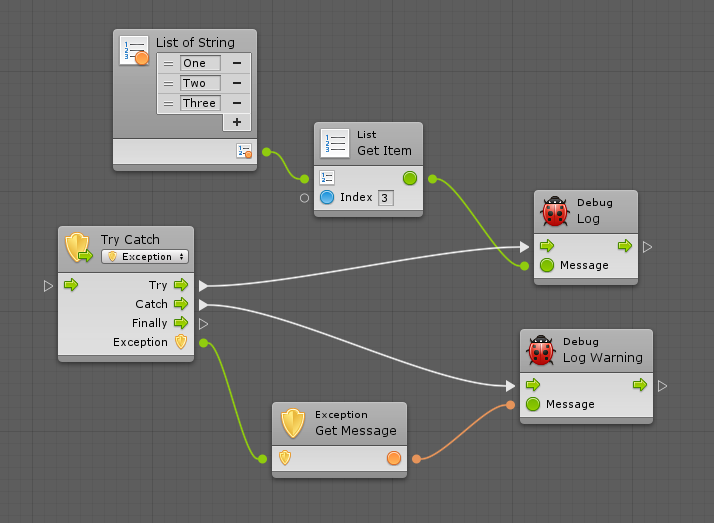The image size is (714, 523).
Task: Click the list output port icon on List of String
Action: [x=243, y=151]
